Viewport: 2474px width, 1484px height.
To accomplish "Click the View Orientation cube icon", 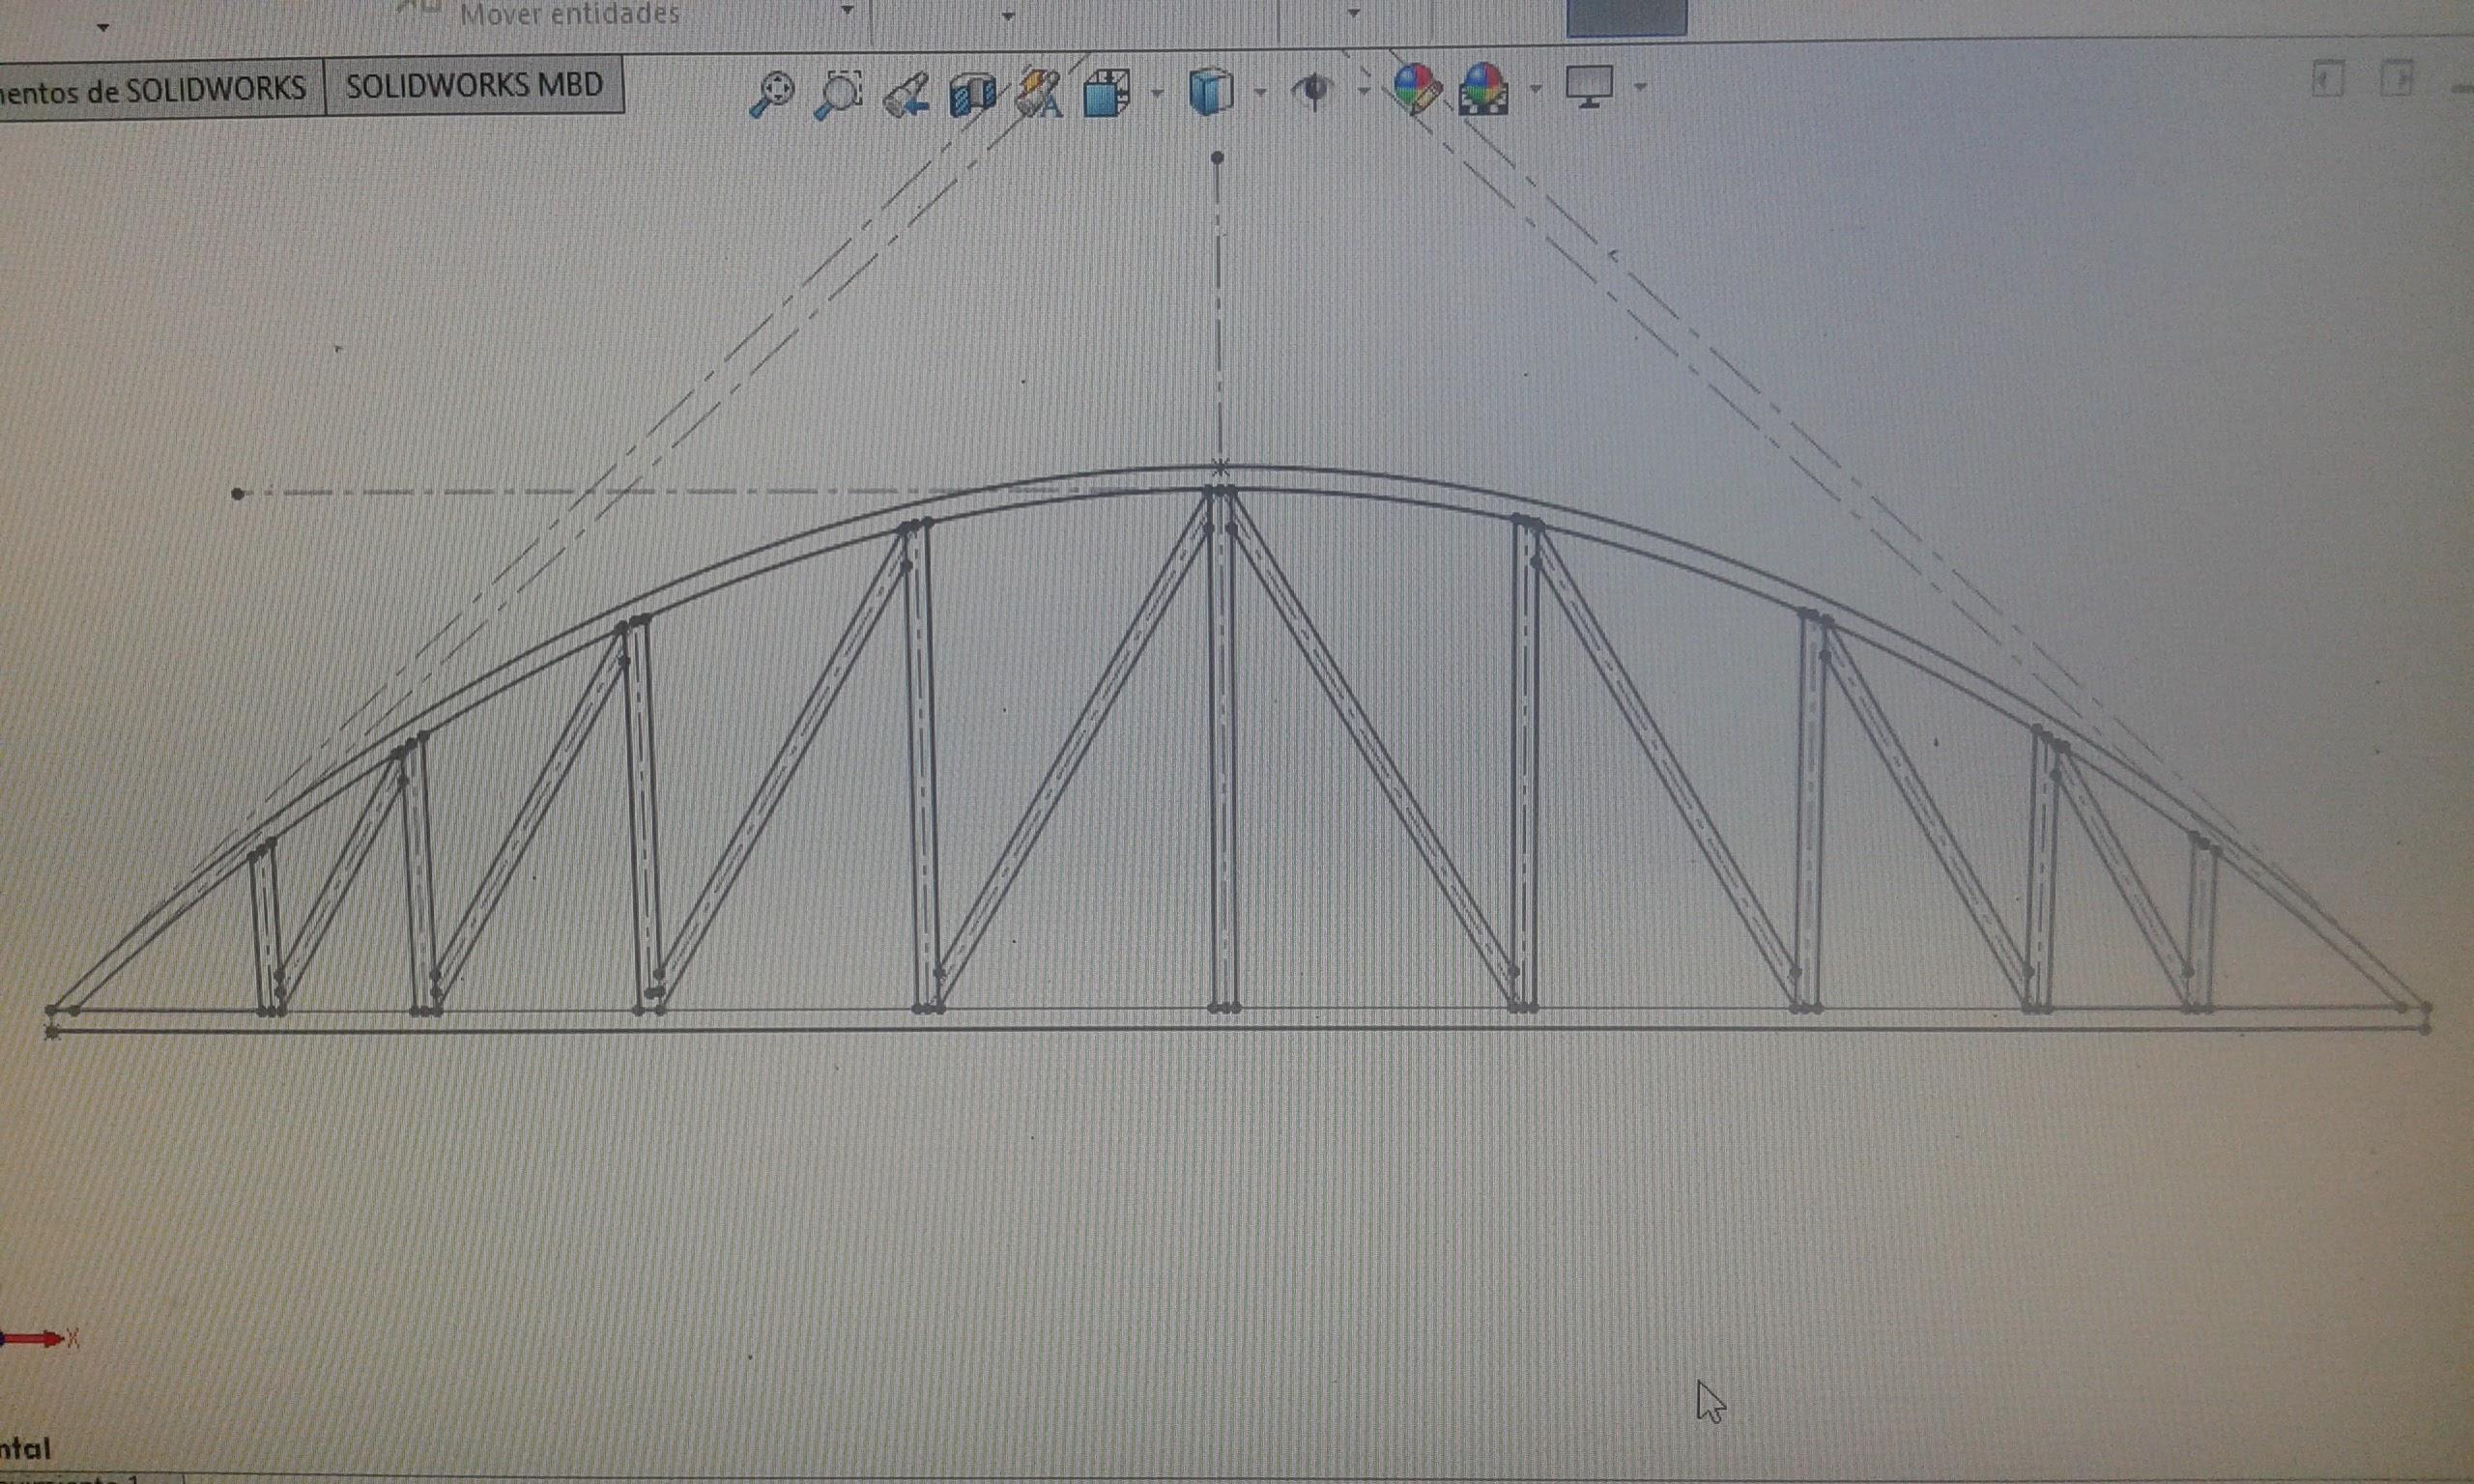I will coord(1107,93).
